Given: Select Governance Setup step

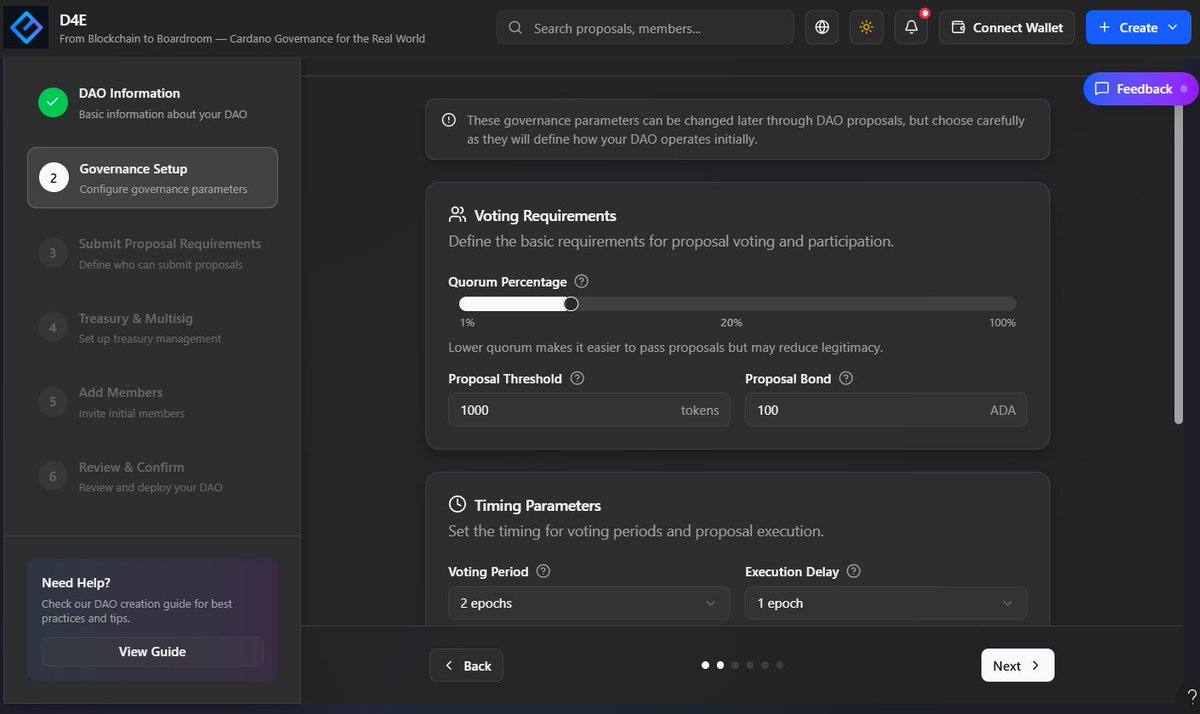Looking at the screenshot, I should 152,178.
